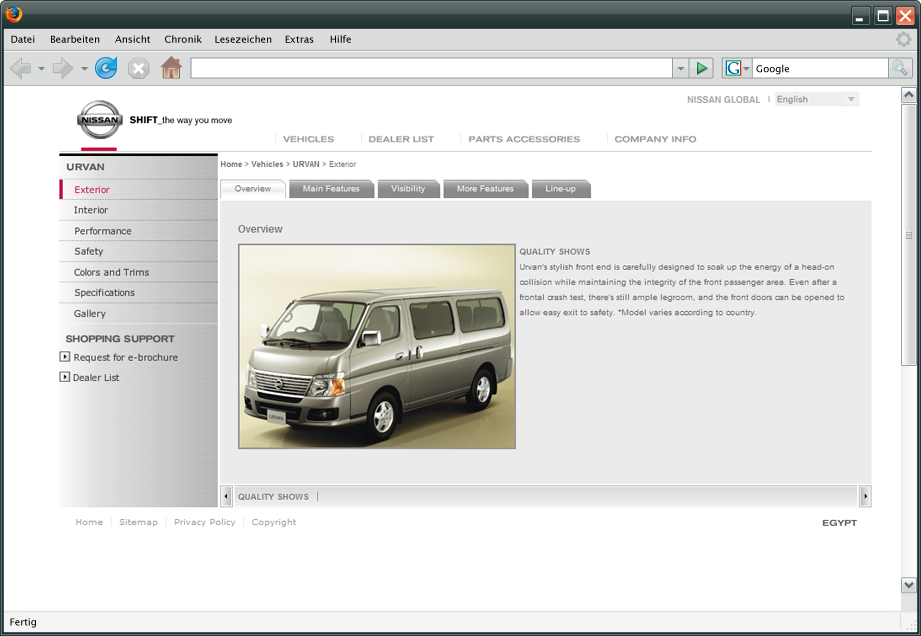Select Interior in the URVAN sidebar
This screenshot has height=636, width=921.
(x=139, y=210)
